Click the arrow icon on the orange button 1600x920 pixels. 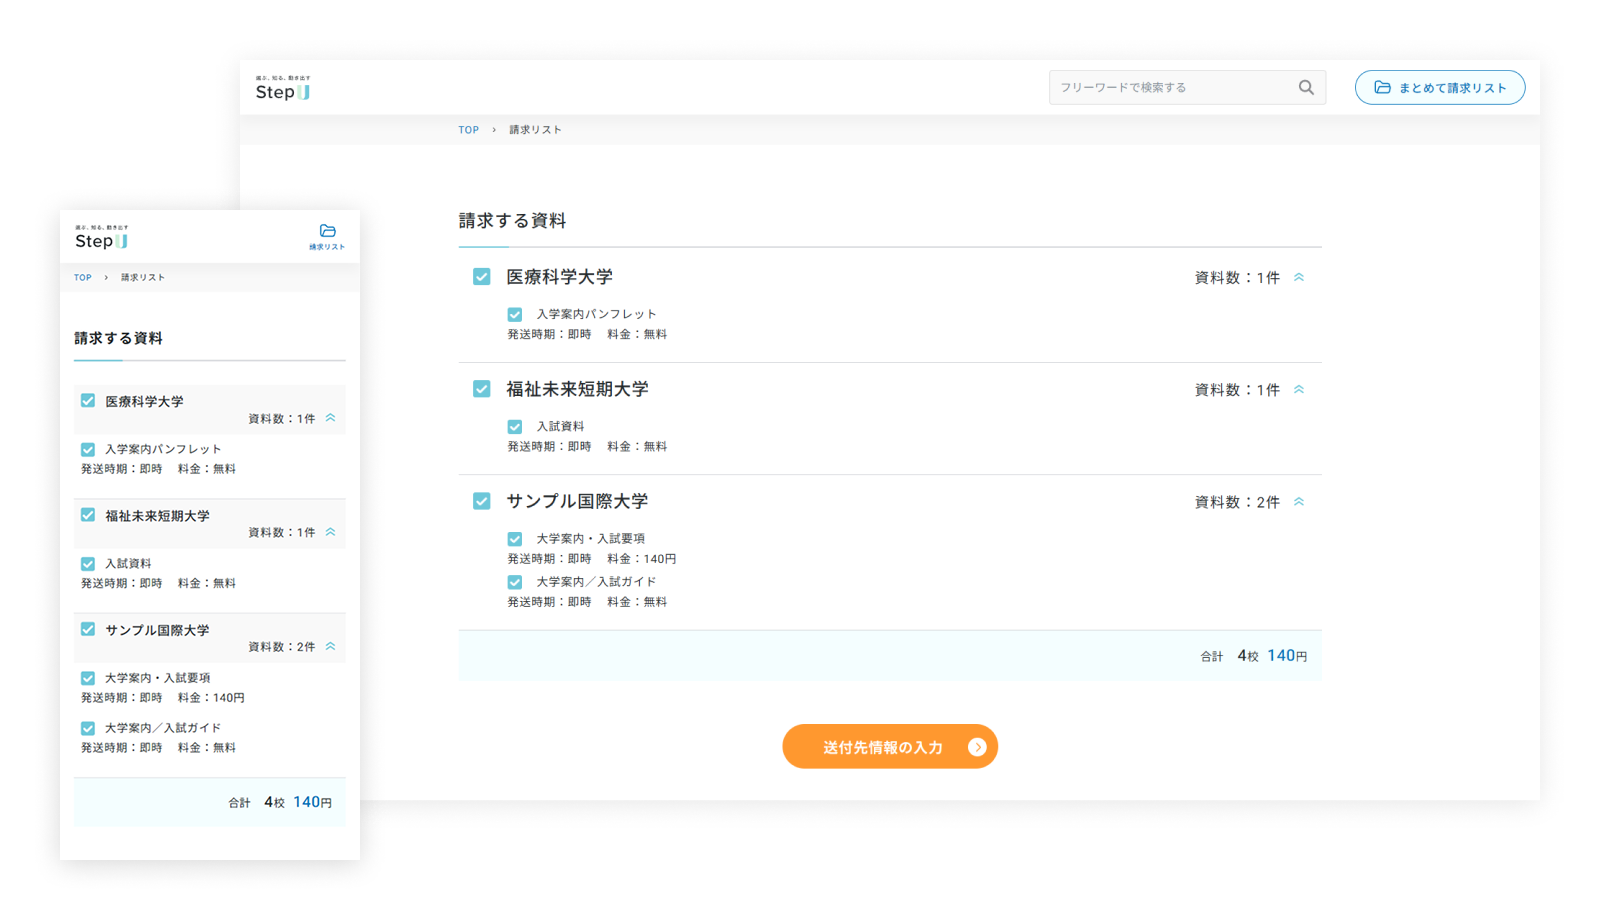click(977, 747)
